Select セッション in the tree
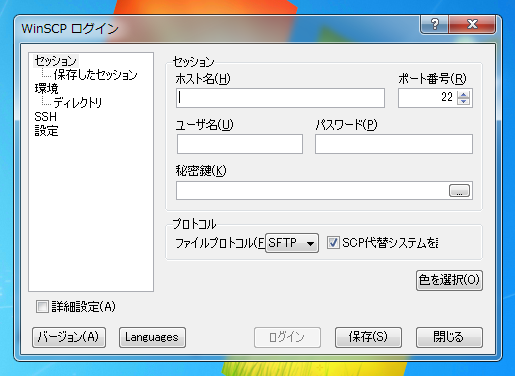 (56, 61)
